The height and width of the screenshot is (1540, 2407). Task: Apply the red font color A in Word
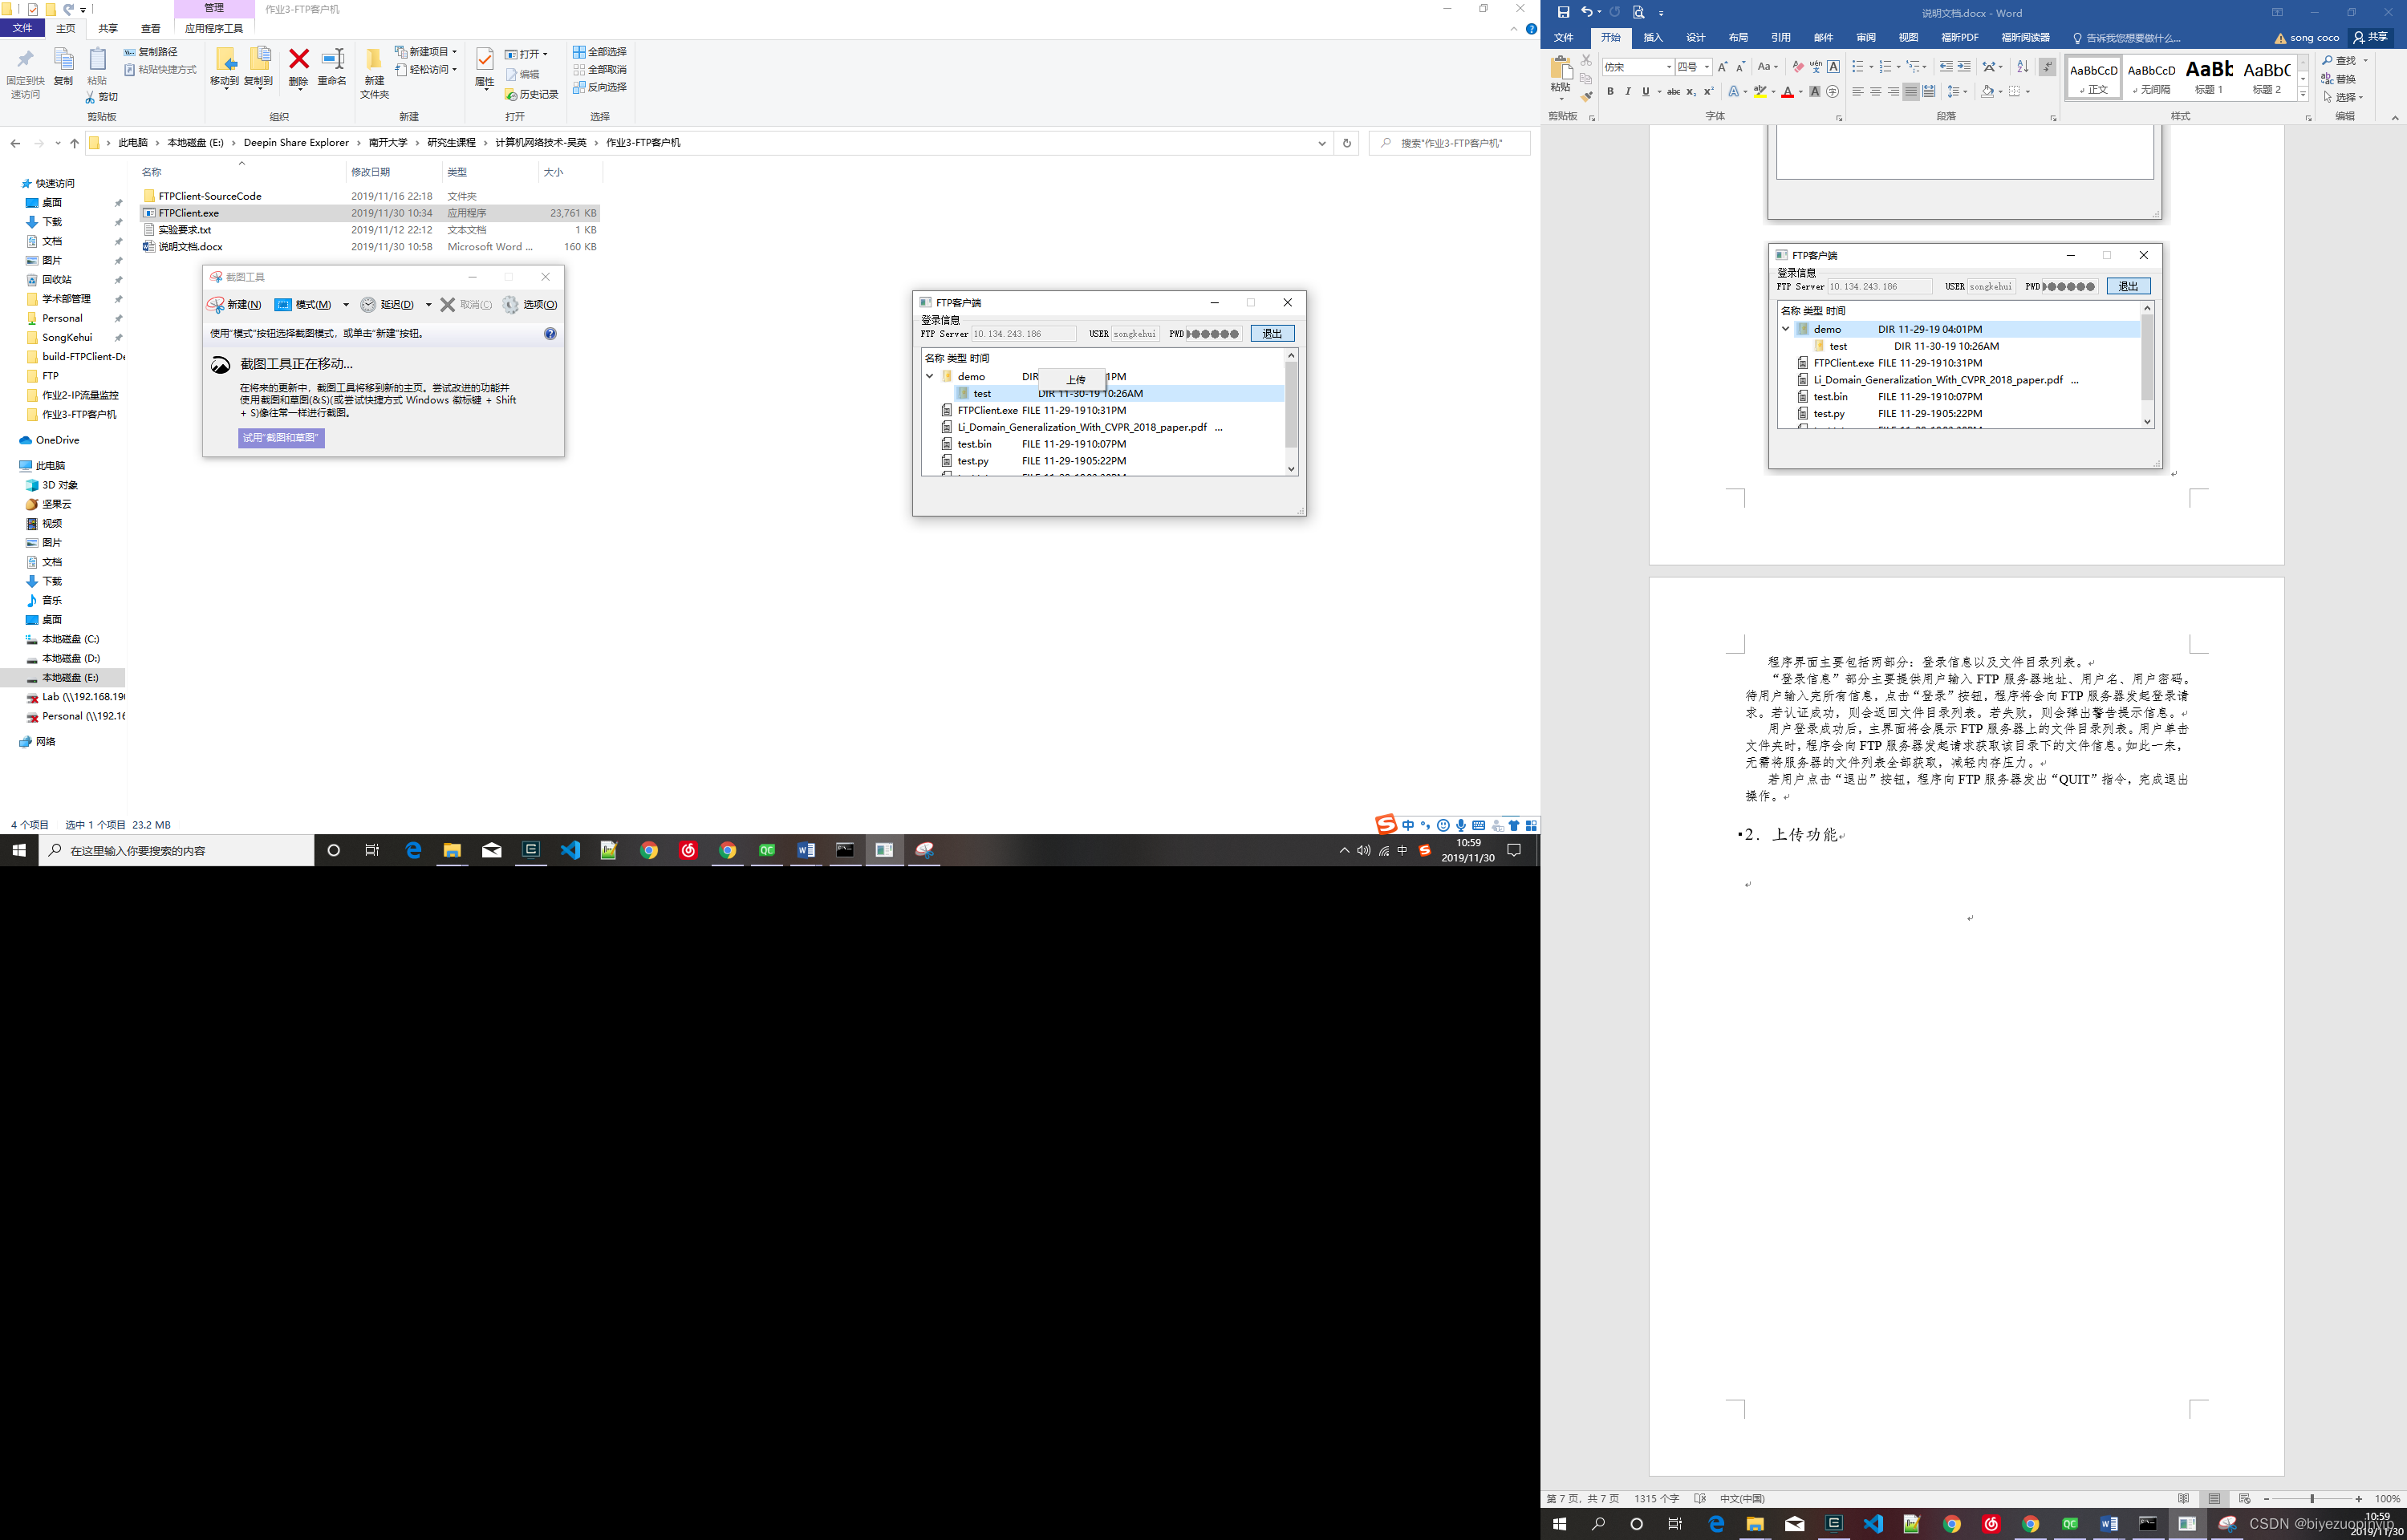coord(1787,91)
